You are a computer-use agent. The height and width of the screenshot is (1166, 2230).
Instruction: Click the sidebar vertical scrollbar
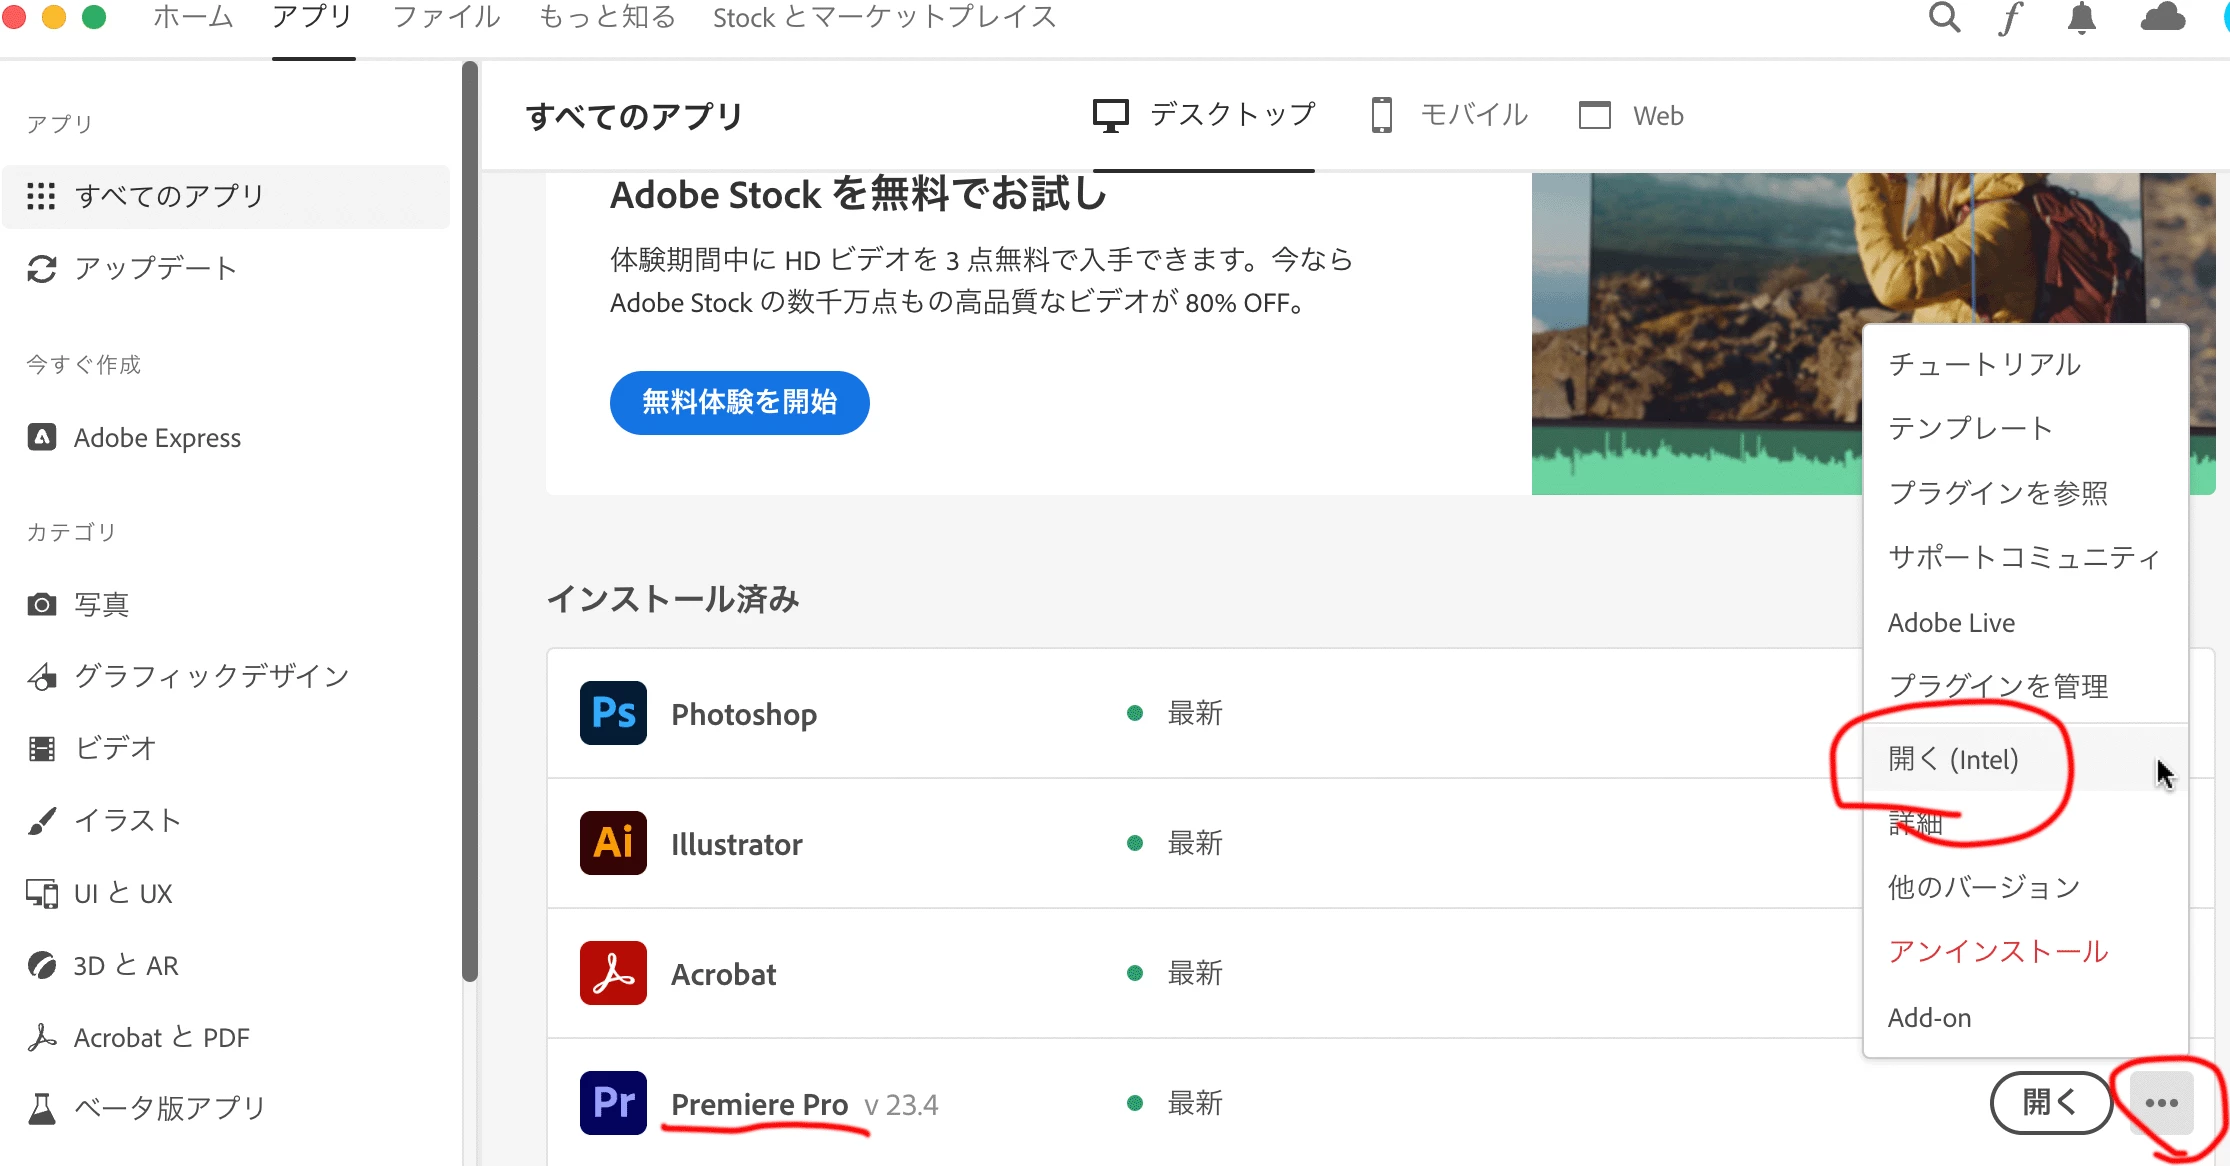coord(470,520)
